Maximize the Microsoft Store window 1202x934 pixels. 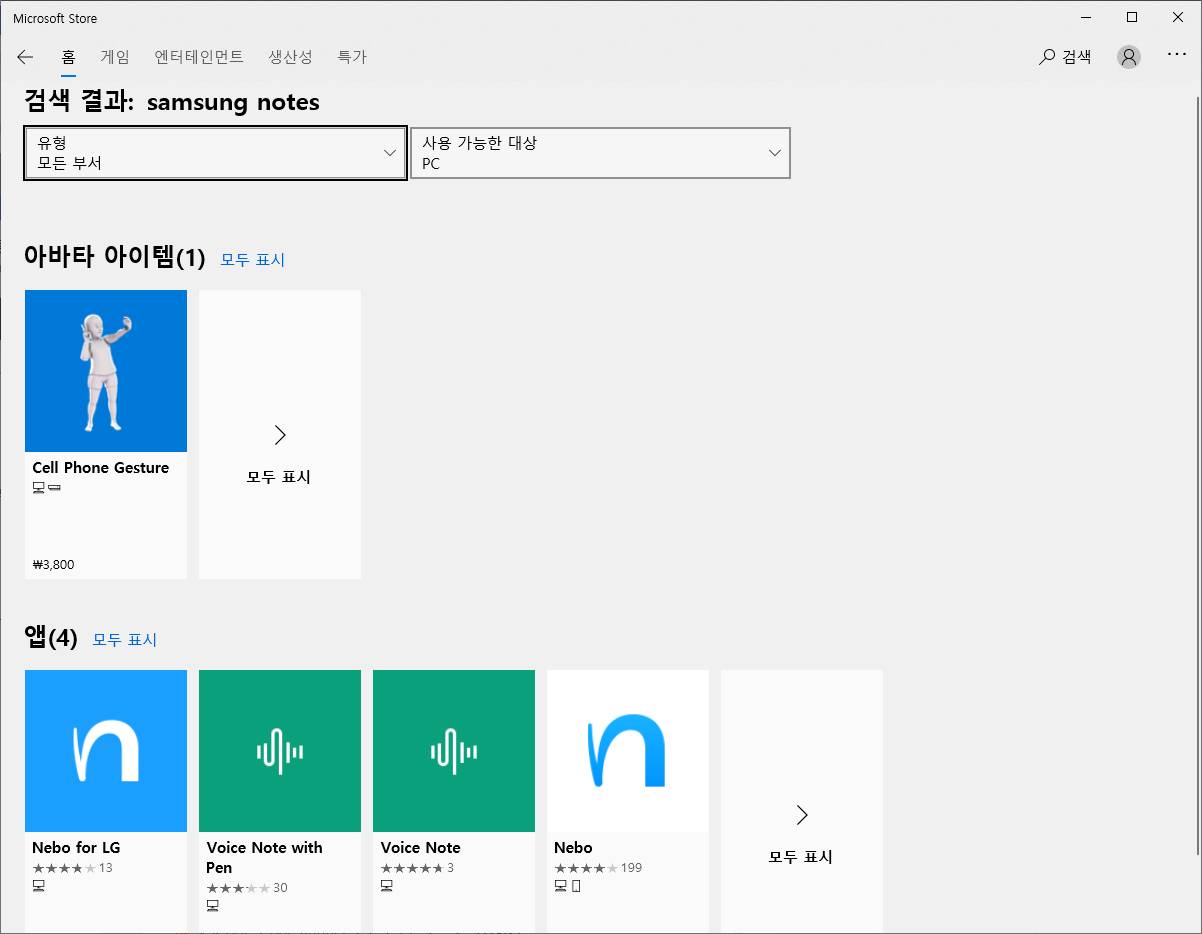(1132, 17)
